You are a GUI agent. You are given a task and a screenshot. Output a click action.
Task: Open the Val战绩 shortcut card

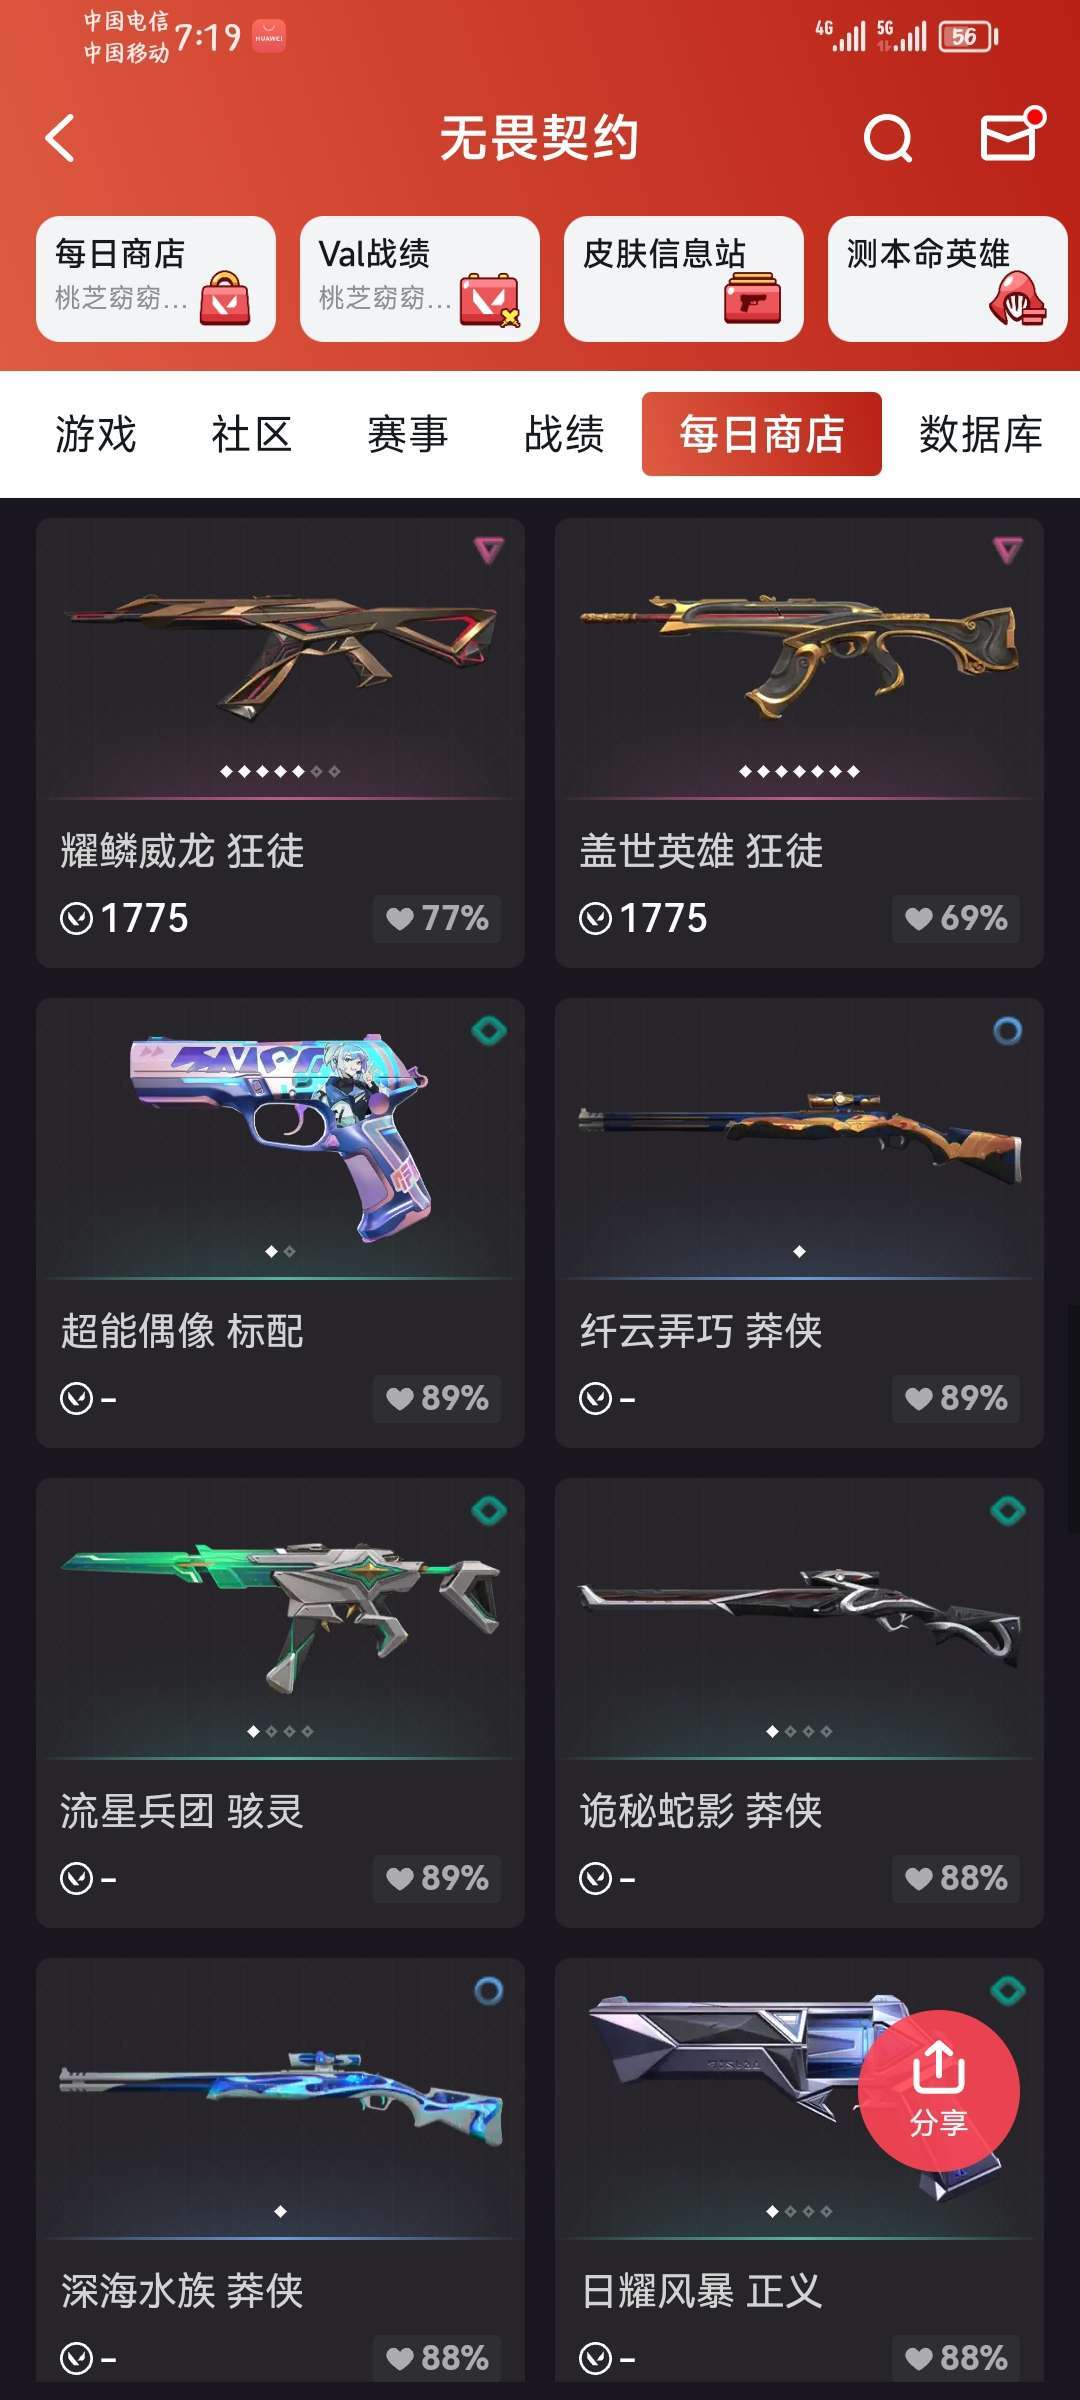[420, 279]
